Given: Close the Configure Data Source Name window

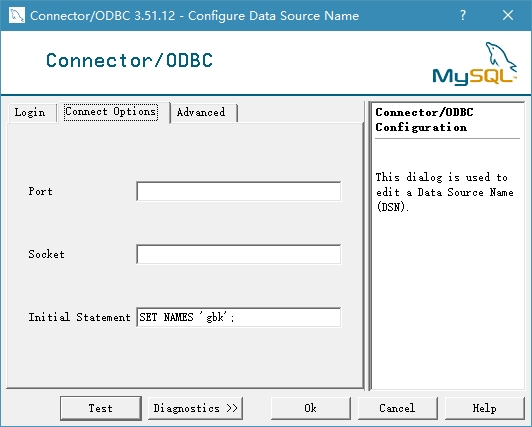Looking at the screenshot, I should (508, 15).
